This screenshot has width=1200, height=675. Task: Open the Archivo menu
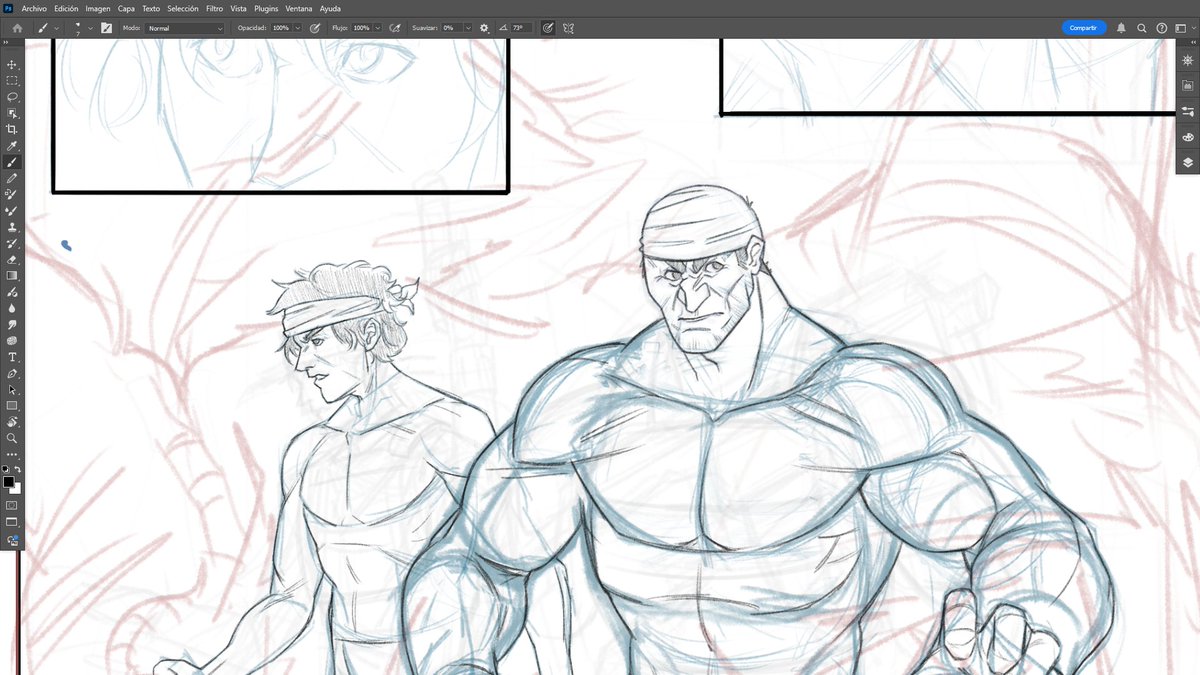point(34,8)
